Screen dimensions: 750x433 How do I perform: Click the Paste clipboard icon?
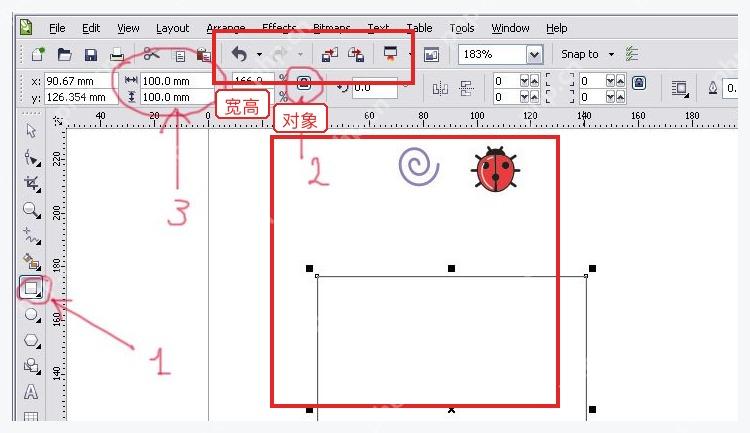[204, 55]
